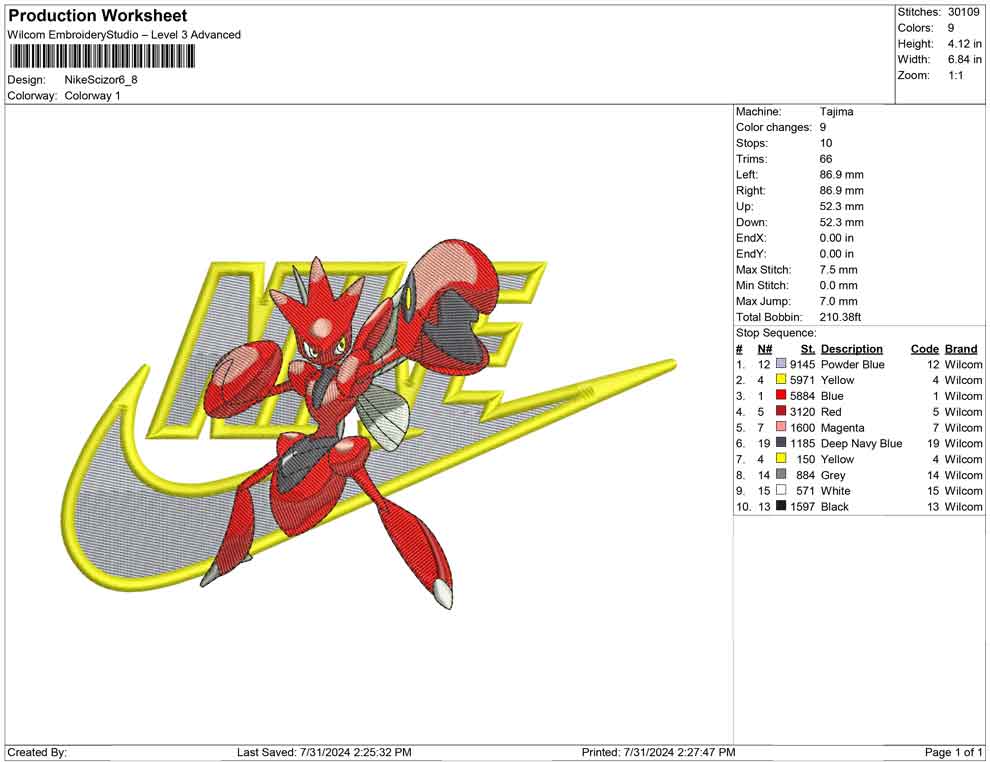Screen dimensions: 990x762
Task: Click the Colorway 1 value
Action: pyautogui.click(x=92, y=96)
